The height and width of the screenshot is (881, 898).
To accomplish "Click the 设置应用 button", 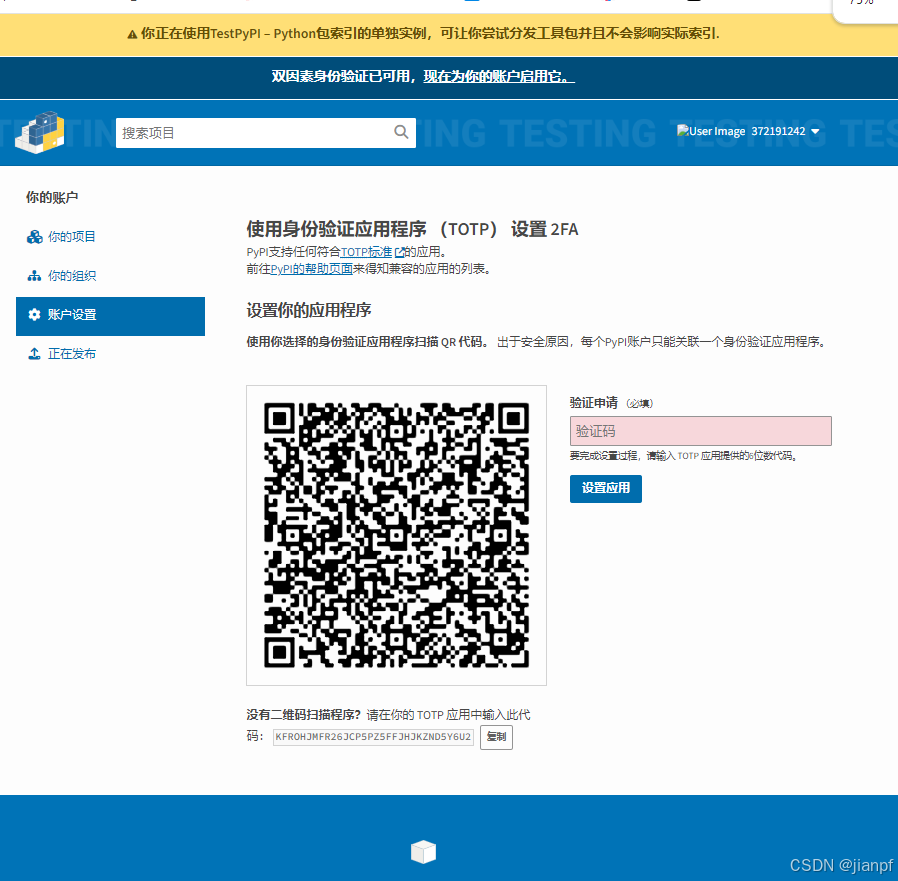I will 605,489.
